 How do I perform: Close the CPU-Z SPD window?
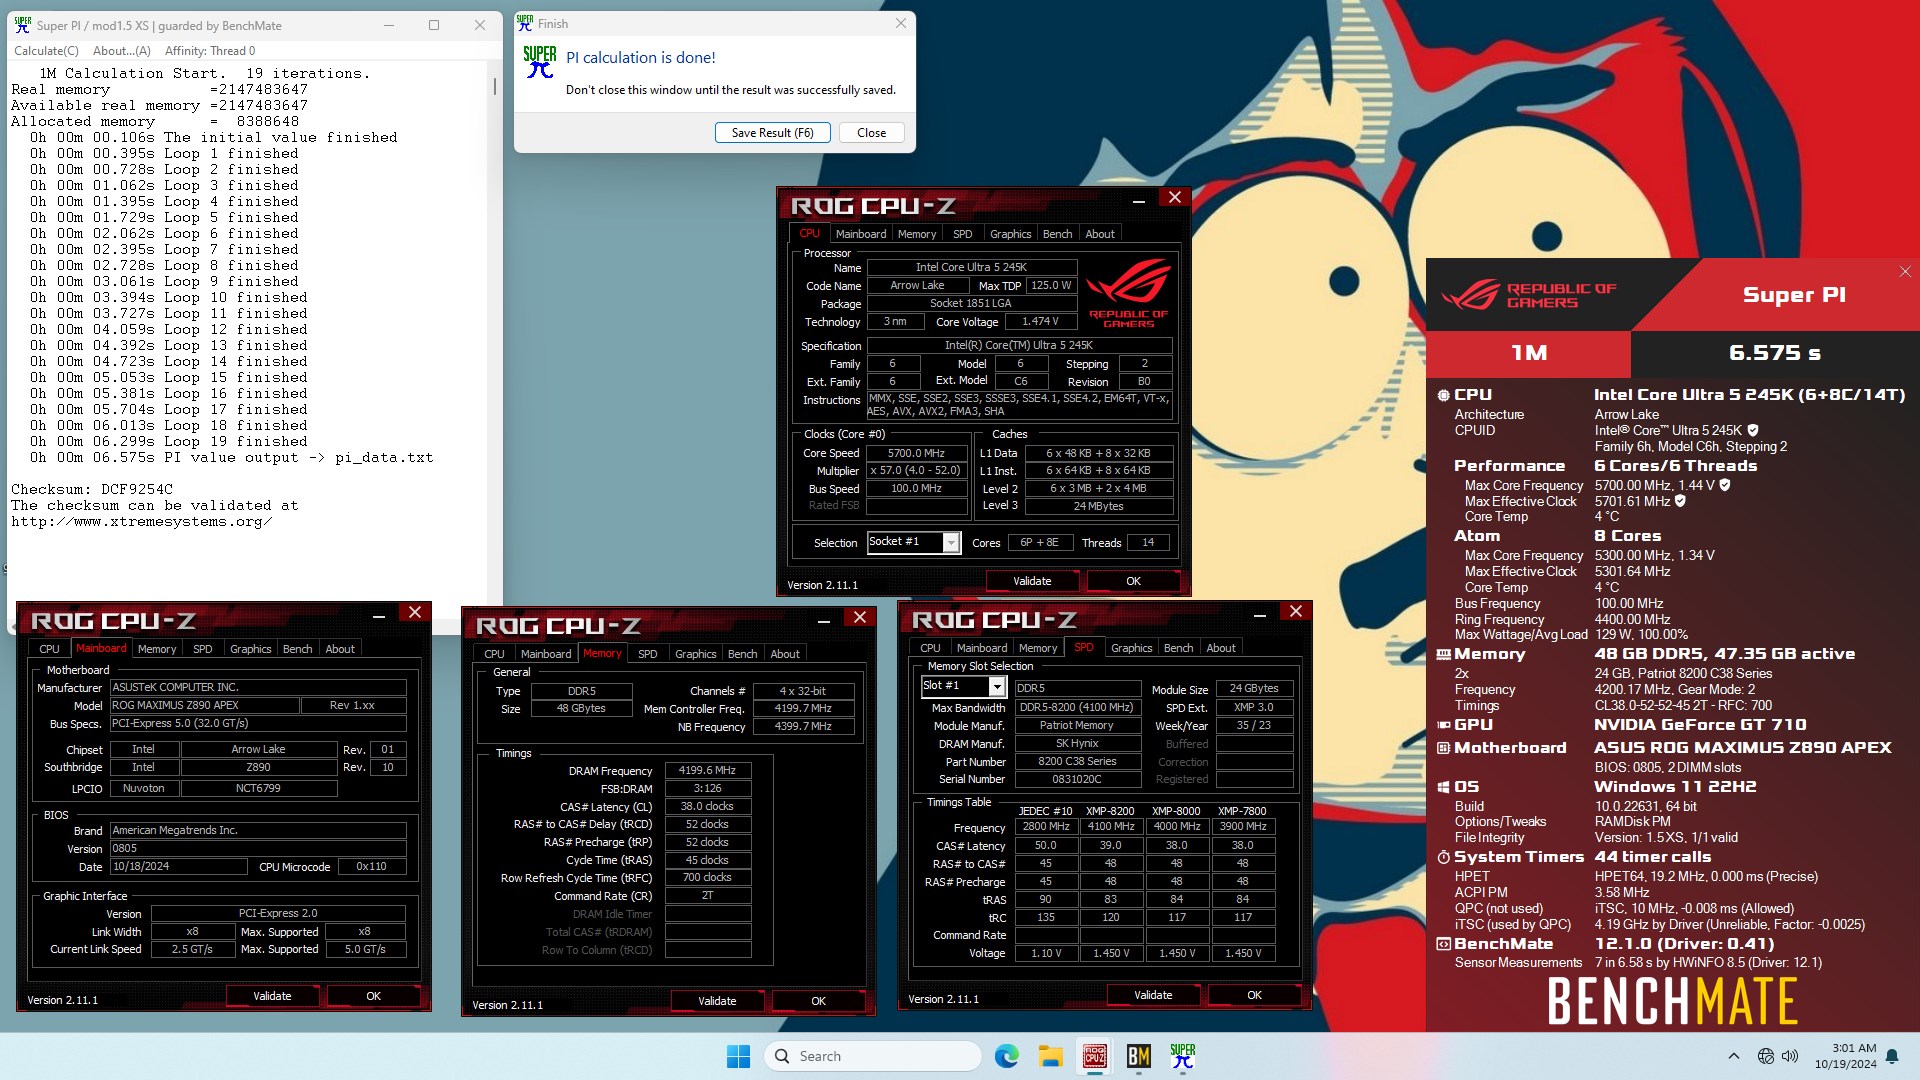point(1296,611)
